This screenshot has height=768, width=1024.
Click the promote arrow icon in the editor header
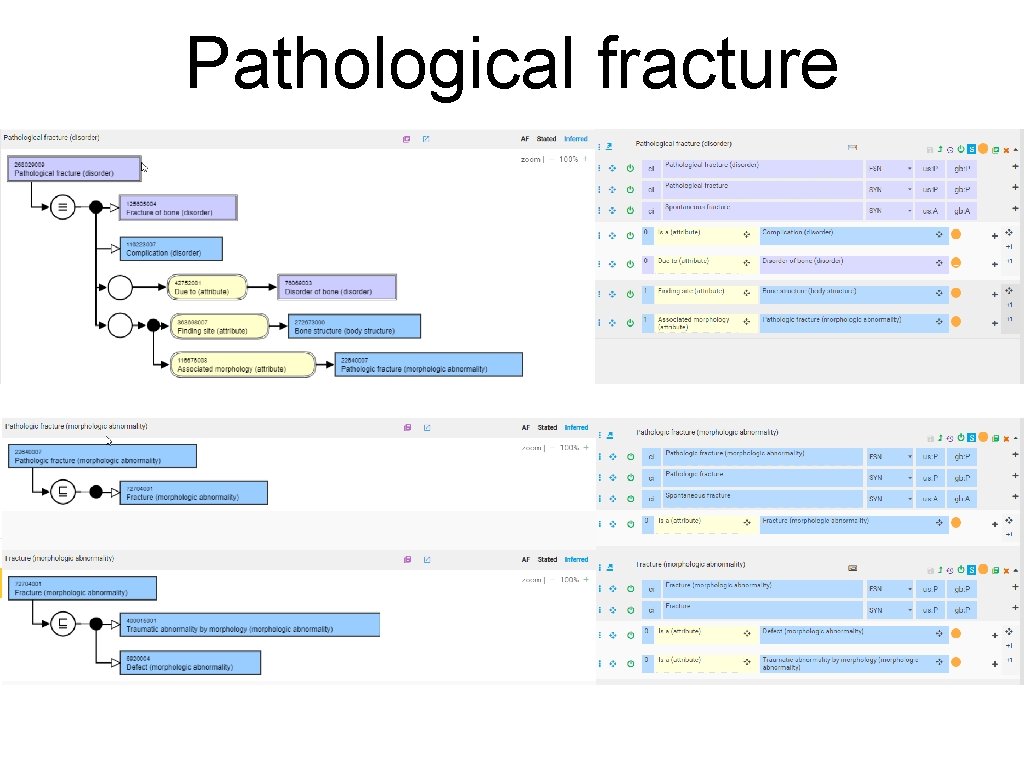(x=940, y=148)
